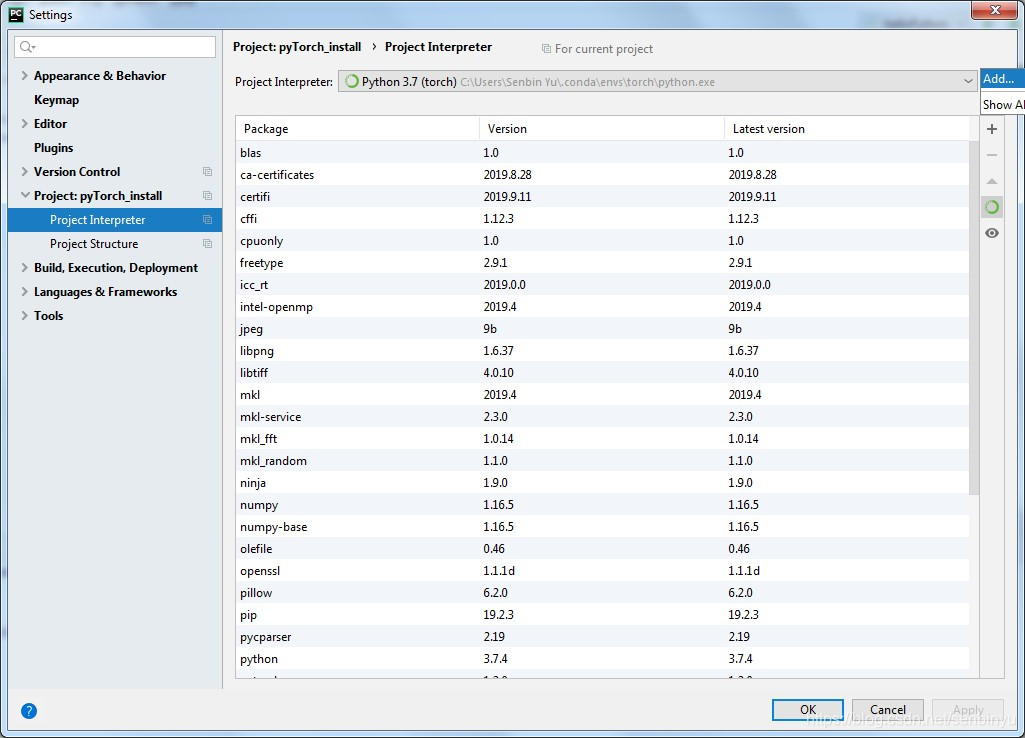
Task: Open the blue help question mark
Action: tap(29, 711)
